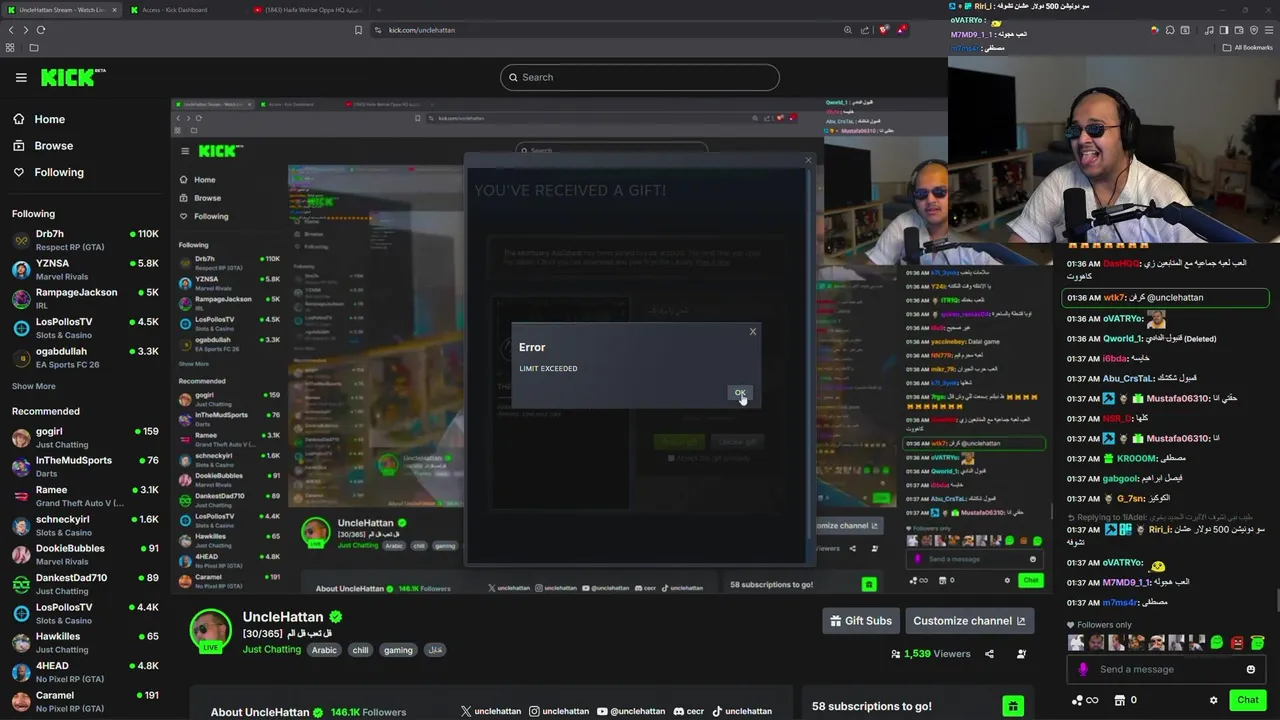1280x720 pixels.
Task: Click the user icon right of share
Action: click(1021, 654)
